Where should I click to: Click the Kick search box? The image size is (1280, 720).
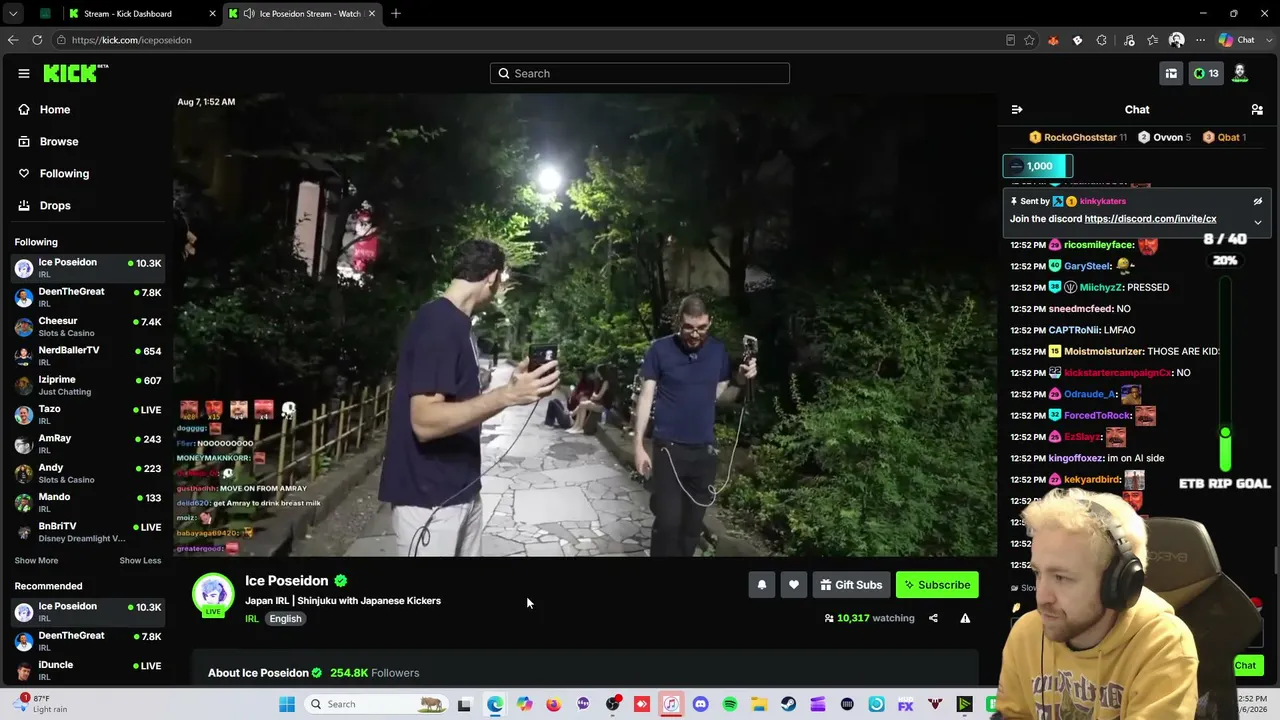click(x=640, y=73)
